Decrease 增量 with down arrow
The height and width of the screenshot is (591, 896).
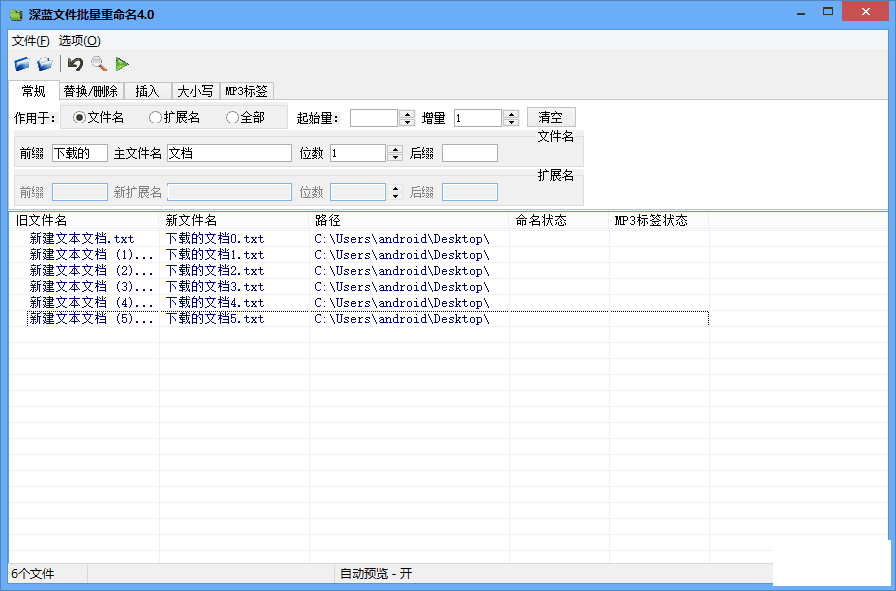click(x=512, y=122)
